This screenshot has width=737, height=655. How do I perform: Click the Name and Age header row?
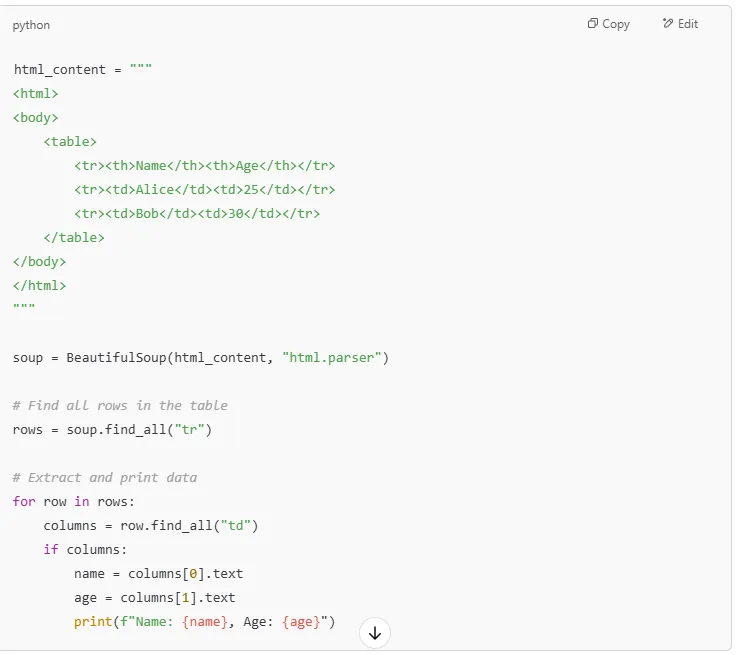pyautogui.click(x=204, y=165)
